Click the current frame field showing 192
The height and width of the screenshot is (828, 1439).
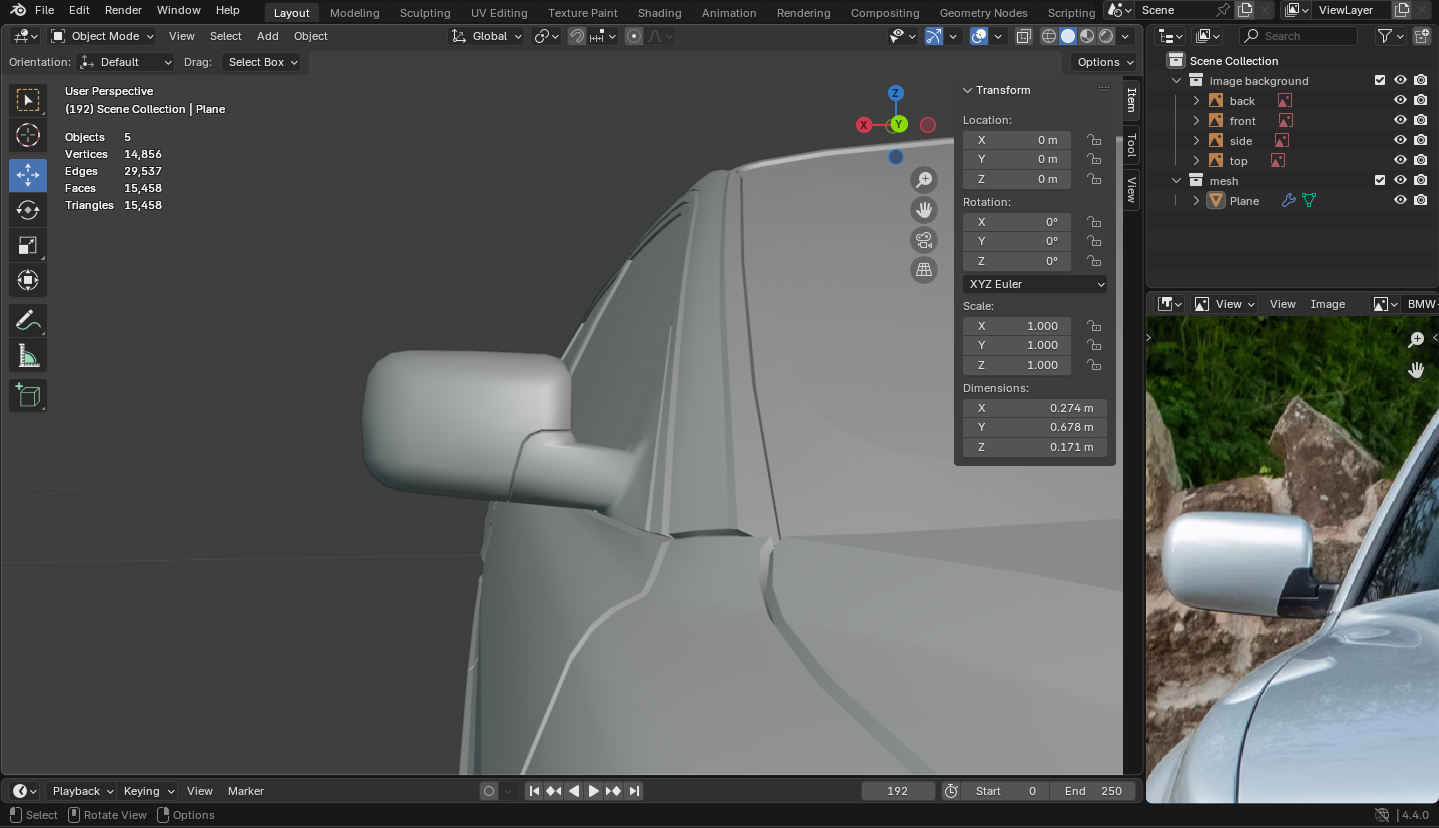click(898, 791)
